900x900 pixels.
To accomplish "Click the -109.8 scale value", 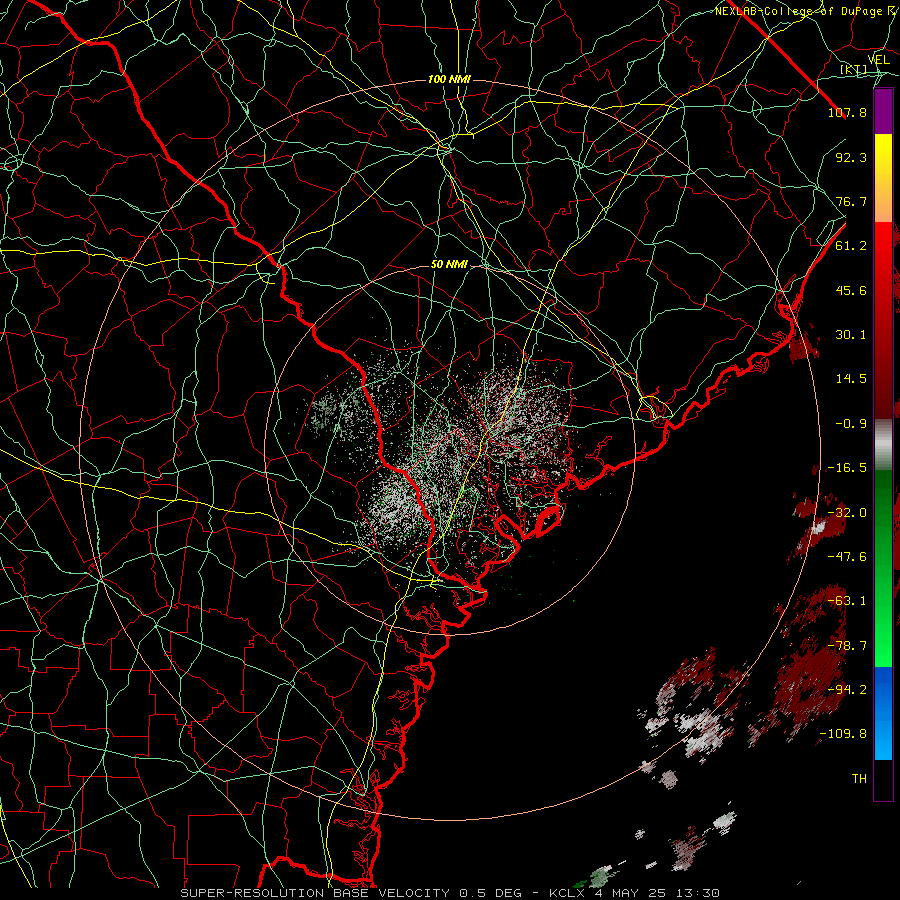I will point(843,734).
